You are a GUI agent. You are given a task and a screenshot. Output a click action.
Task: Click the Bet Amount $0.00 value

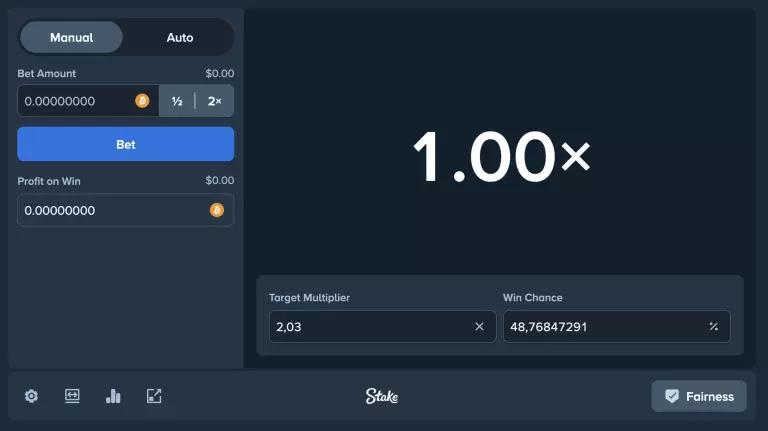click(219, 73)
